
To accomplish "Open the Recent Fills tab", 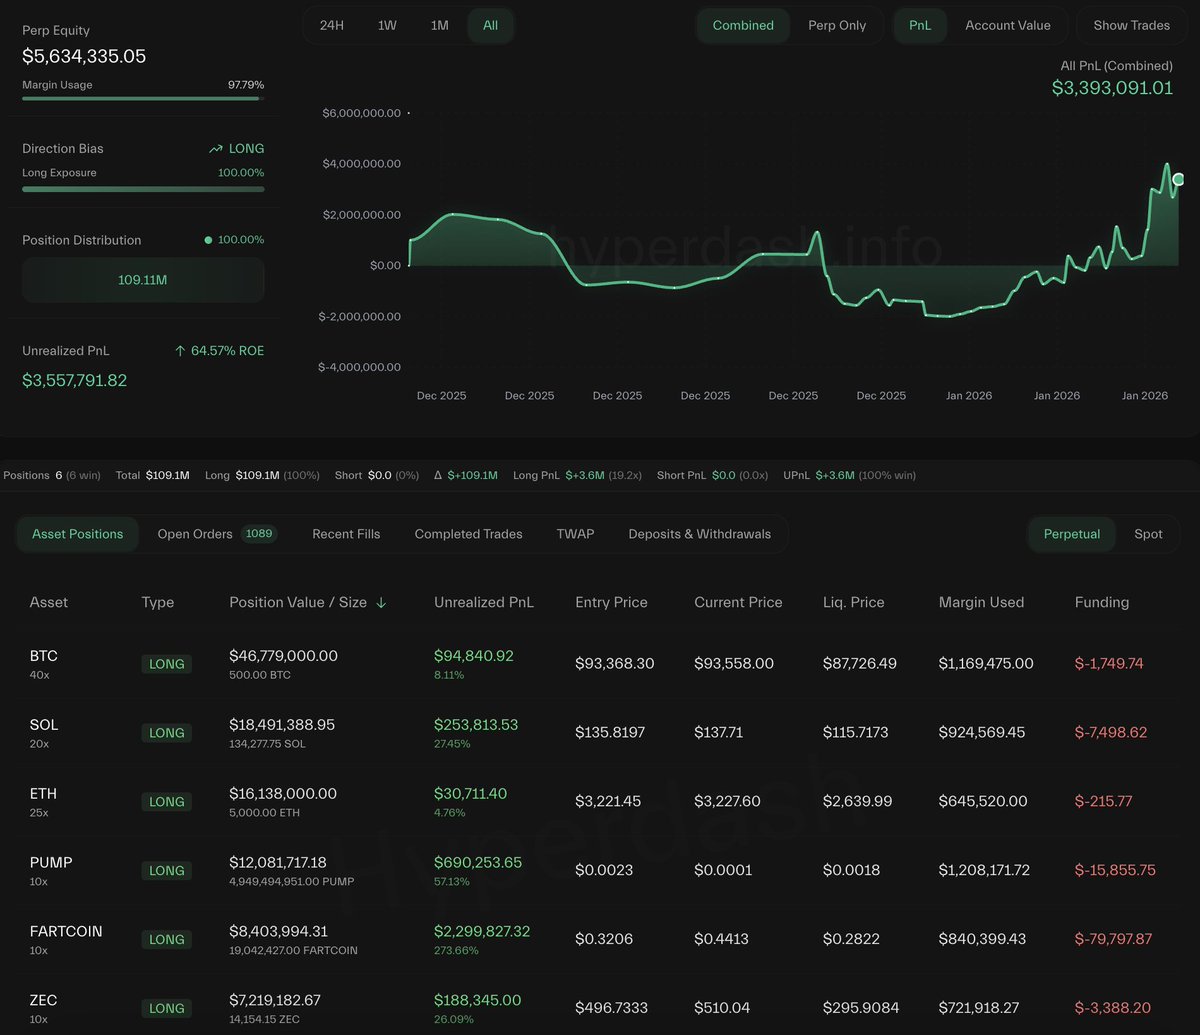I will (x=346, y=534).
